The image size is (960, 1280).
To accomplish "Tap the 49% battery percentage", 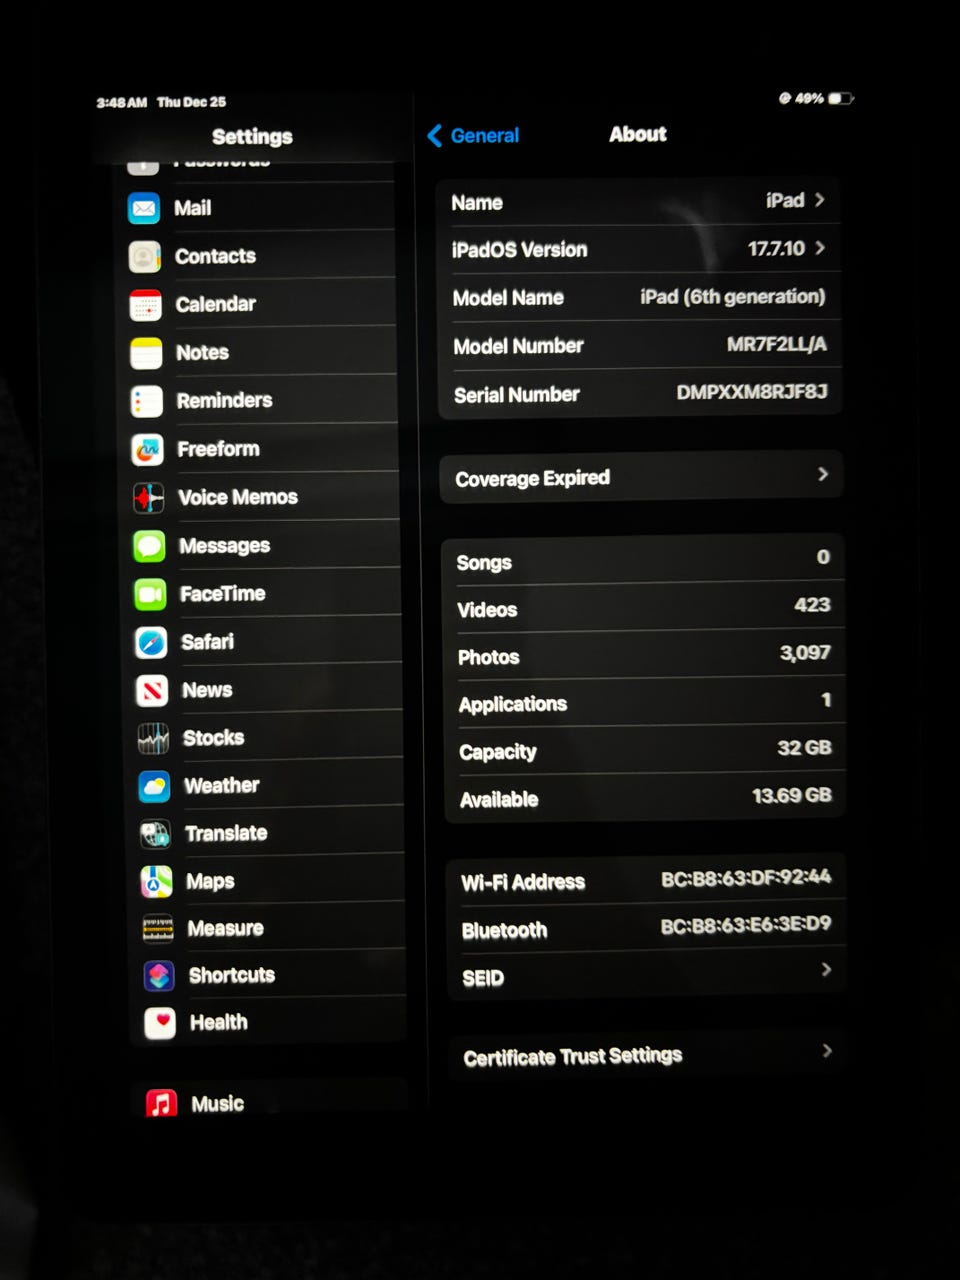I will tap(808, 98).
